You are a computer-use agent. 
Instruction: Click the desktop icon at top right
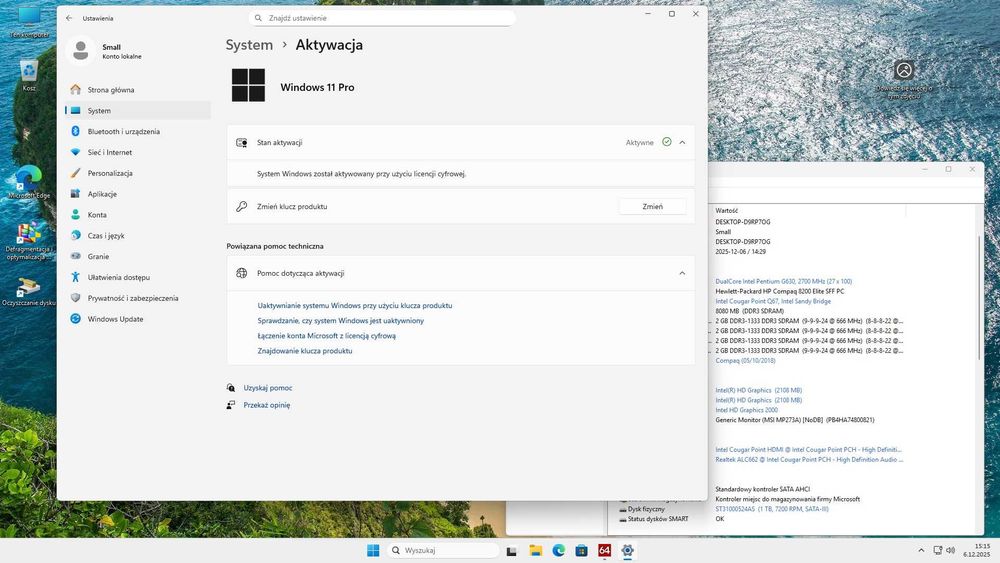point(904,79)
